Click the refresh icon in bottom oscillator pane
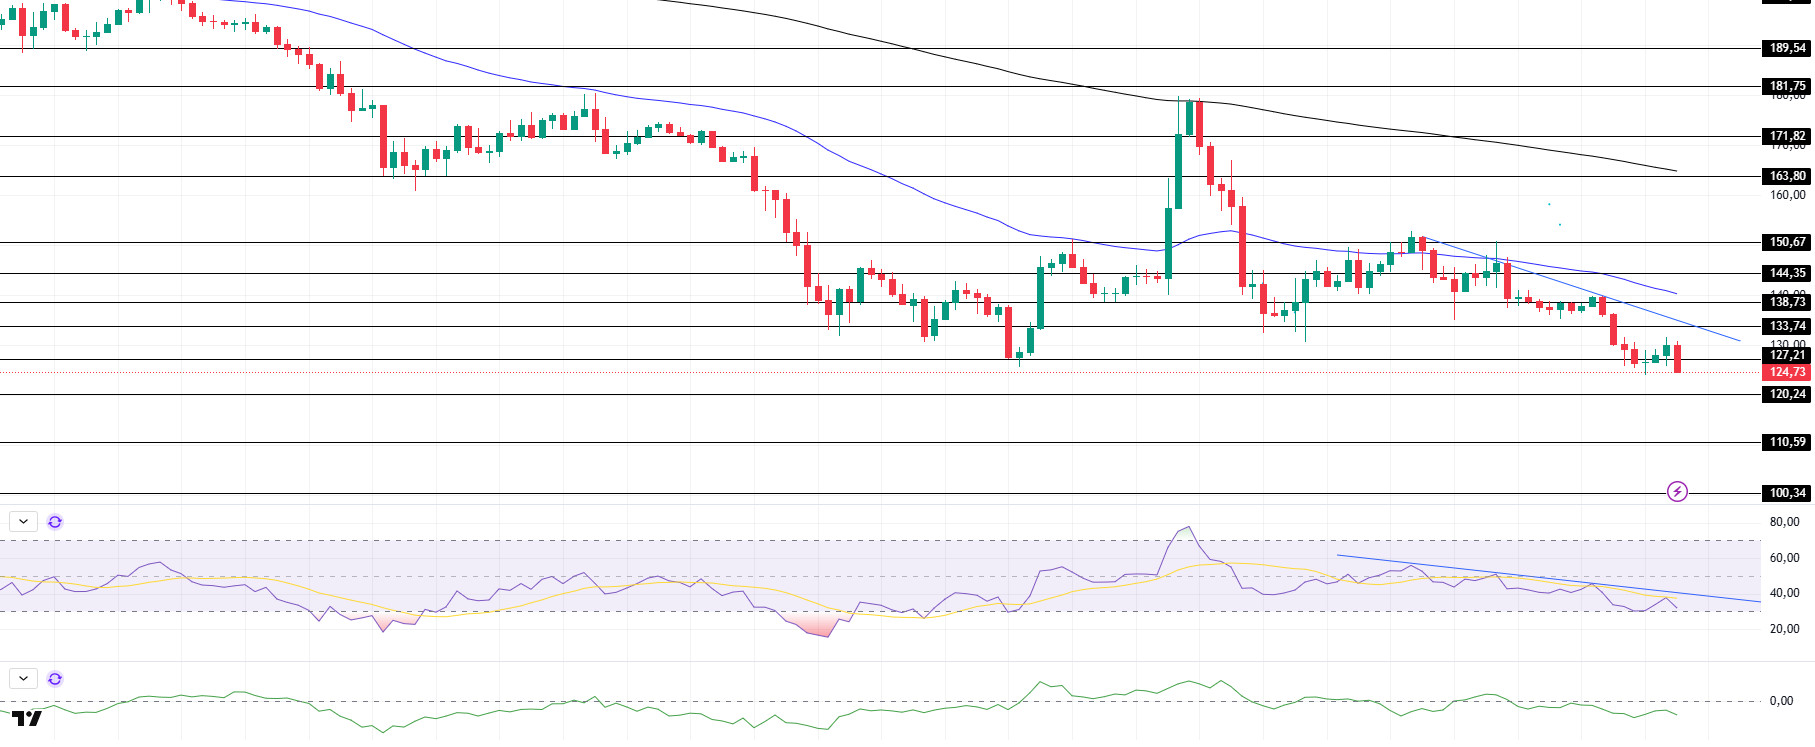The width and height of the screenshot is (1815, 747). (55, 678)
